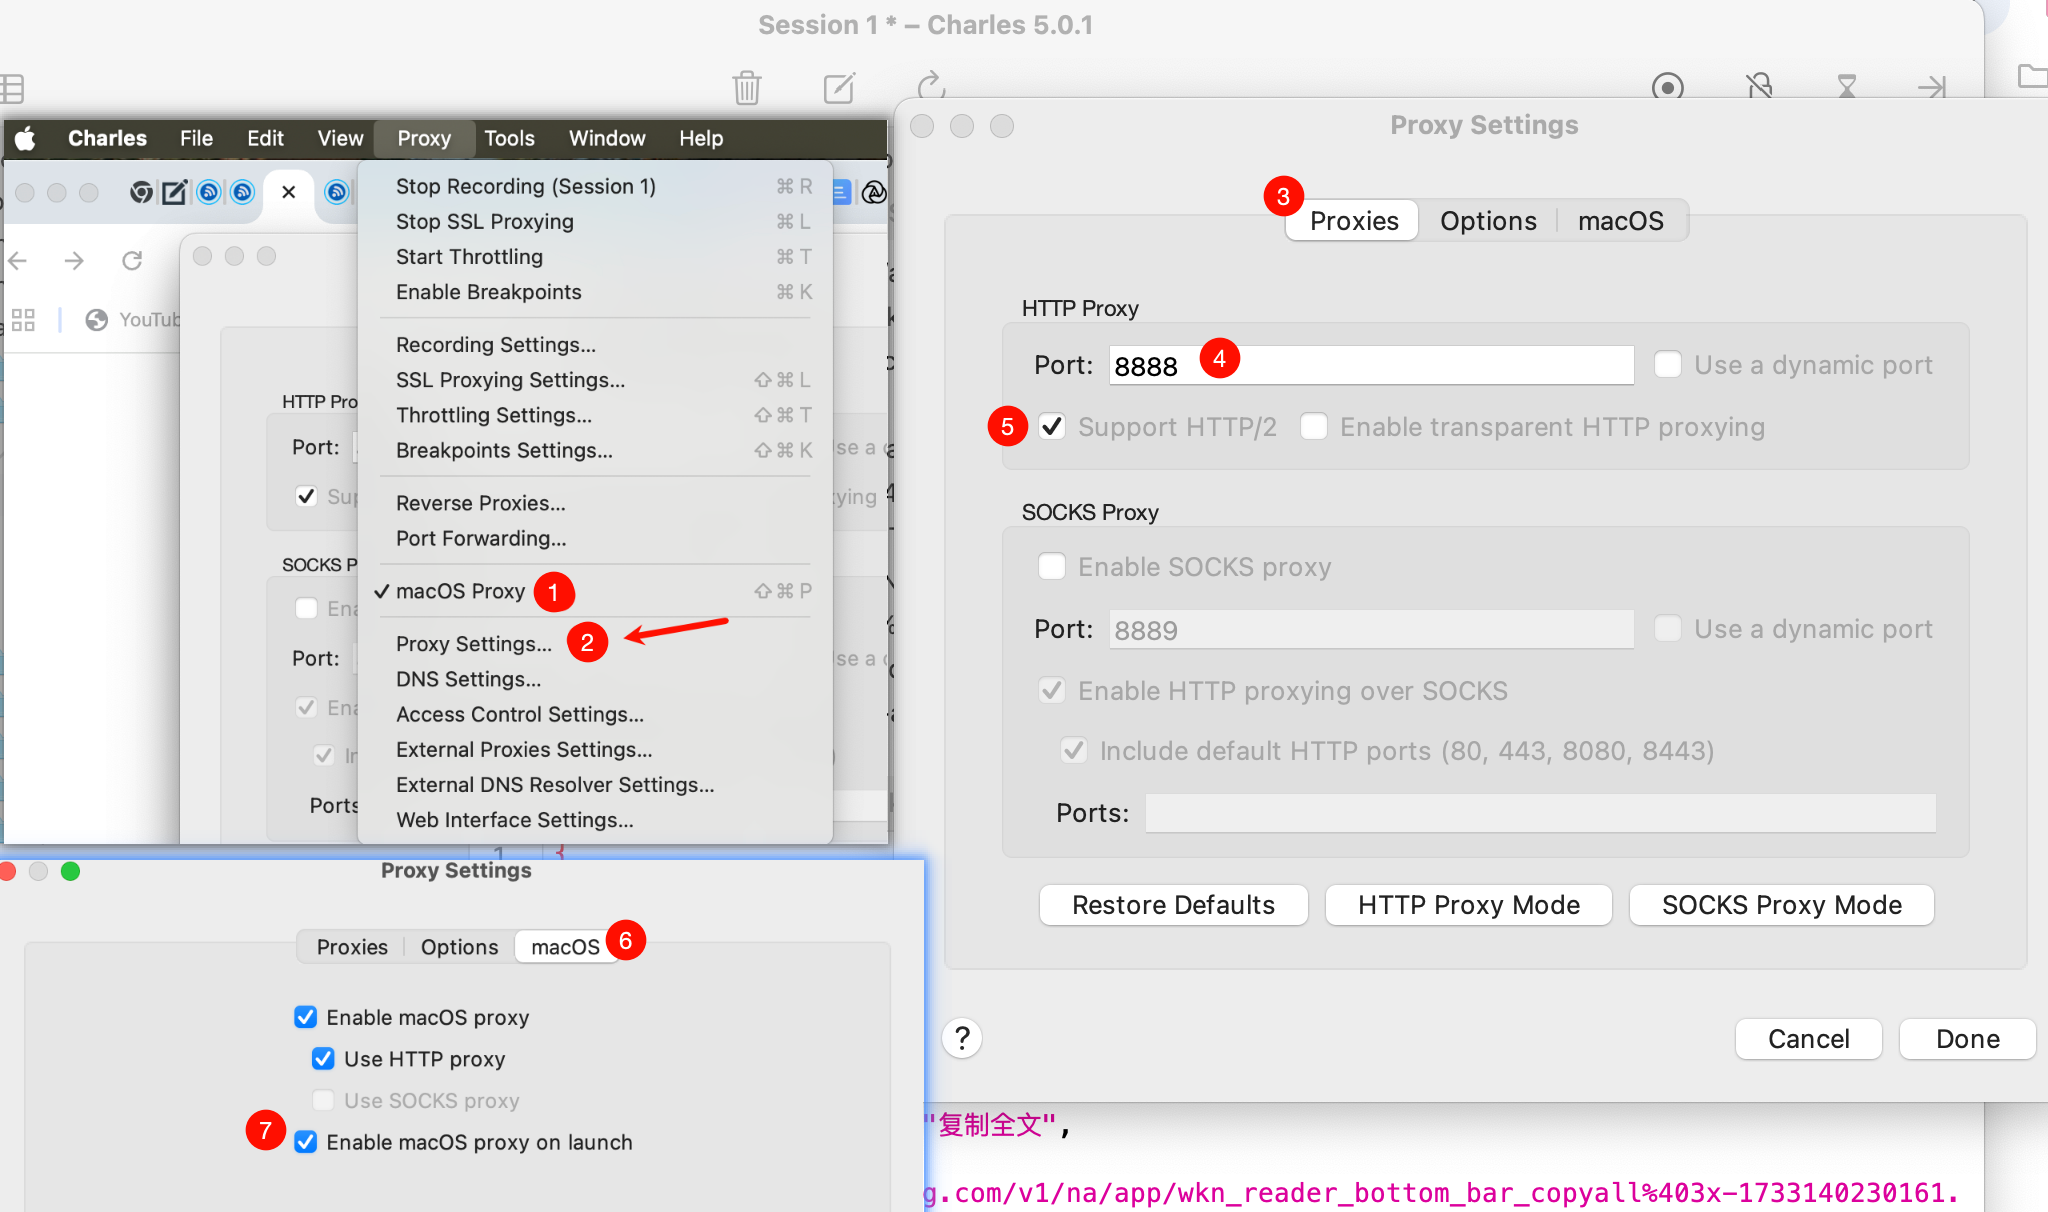Screen dimensions: 2048x1212
Task: Click the question mark help button
Action: click(x=962, y=1038)
